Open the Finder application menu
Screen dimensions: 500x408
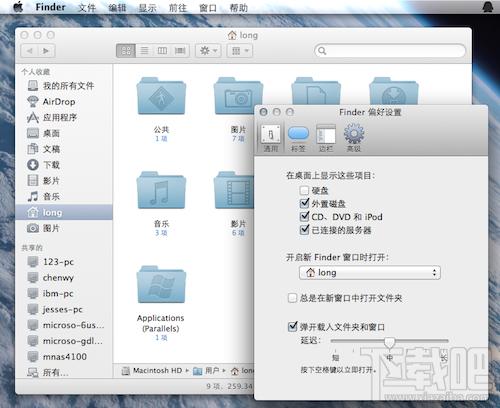click(x=50, y=7)
